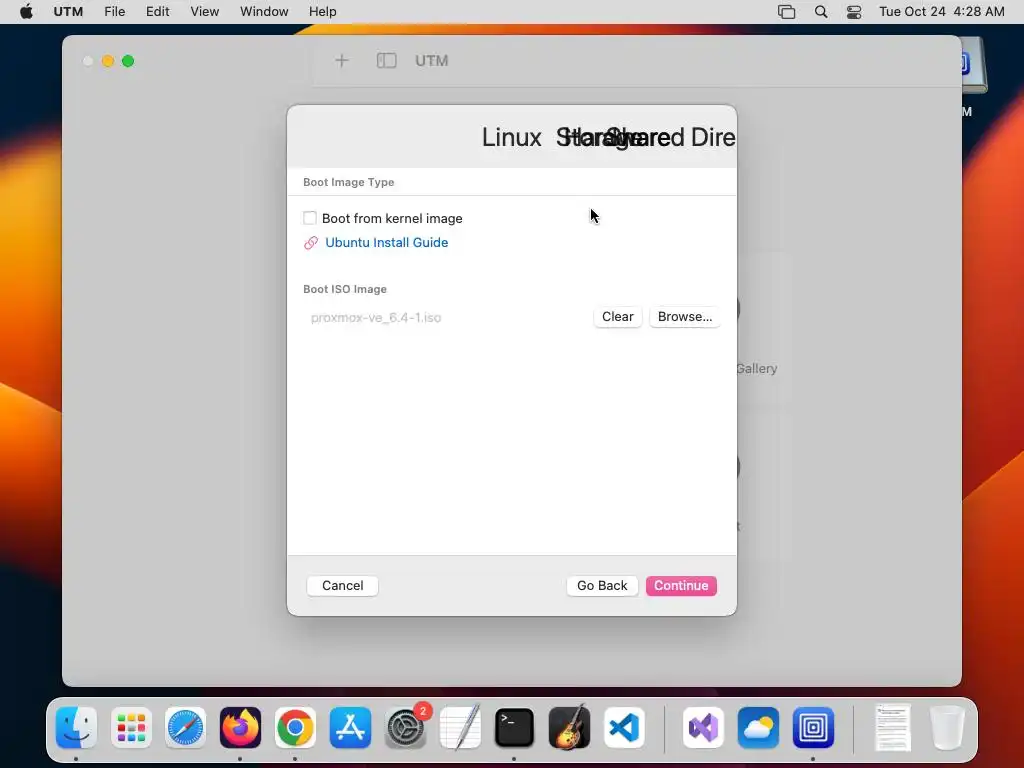Launch Firefox from the Dock
Viewport: 1024px width, 768px height.
[240, 728]
